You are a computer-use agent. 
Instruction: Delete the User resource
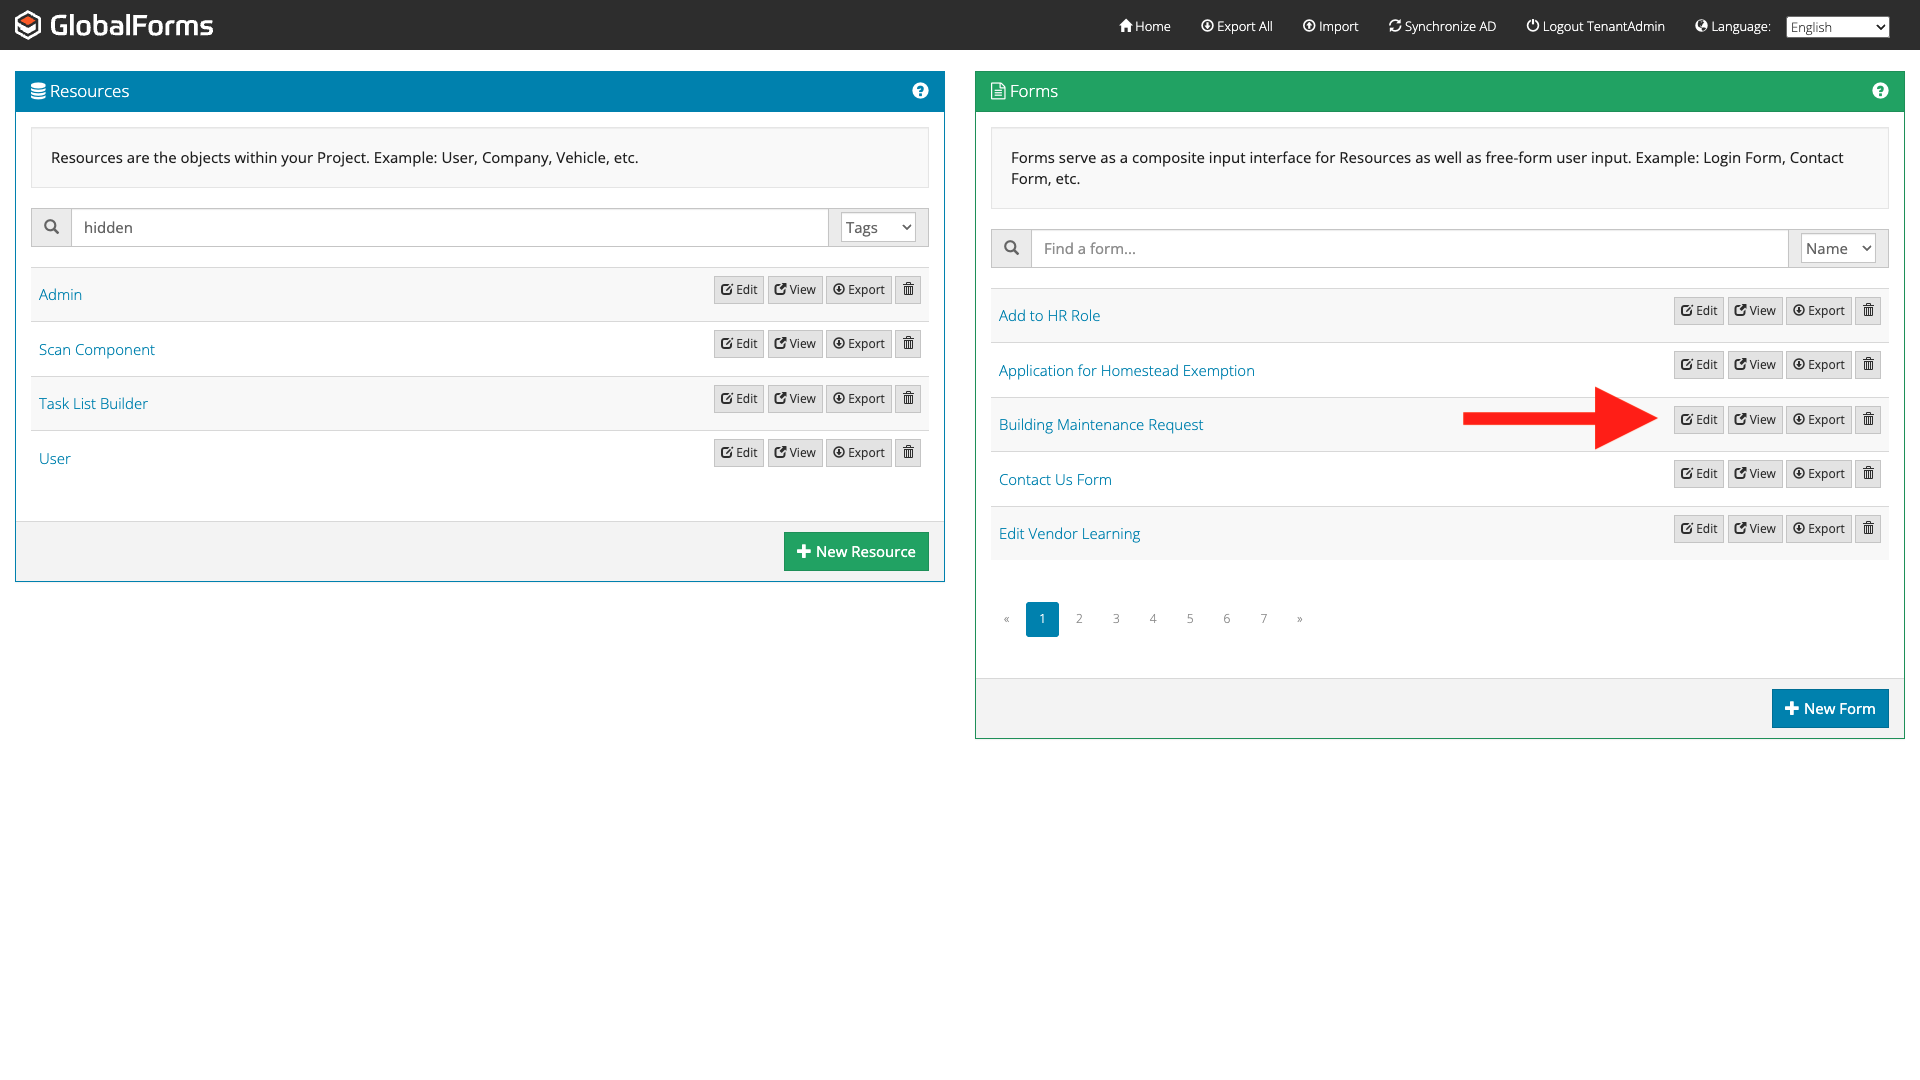click(908, 453)
